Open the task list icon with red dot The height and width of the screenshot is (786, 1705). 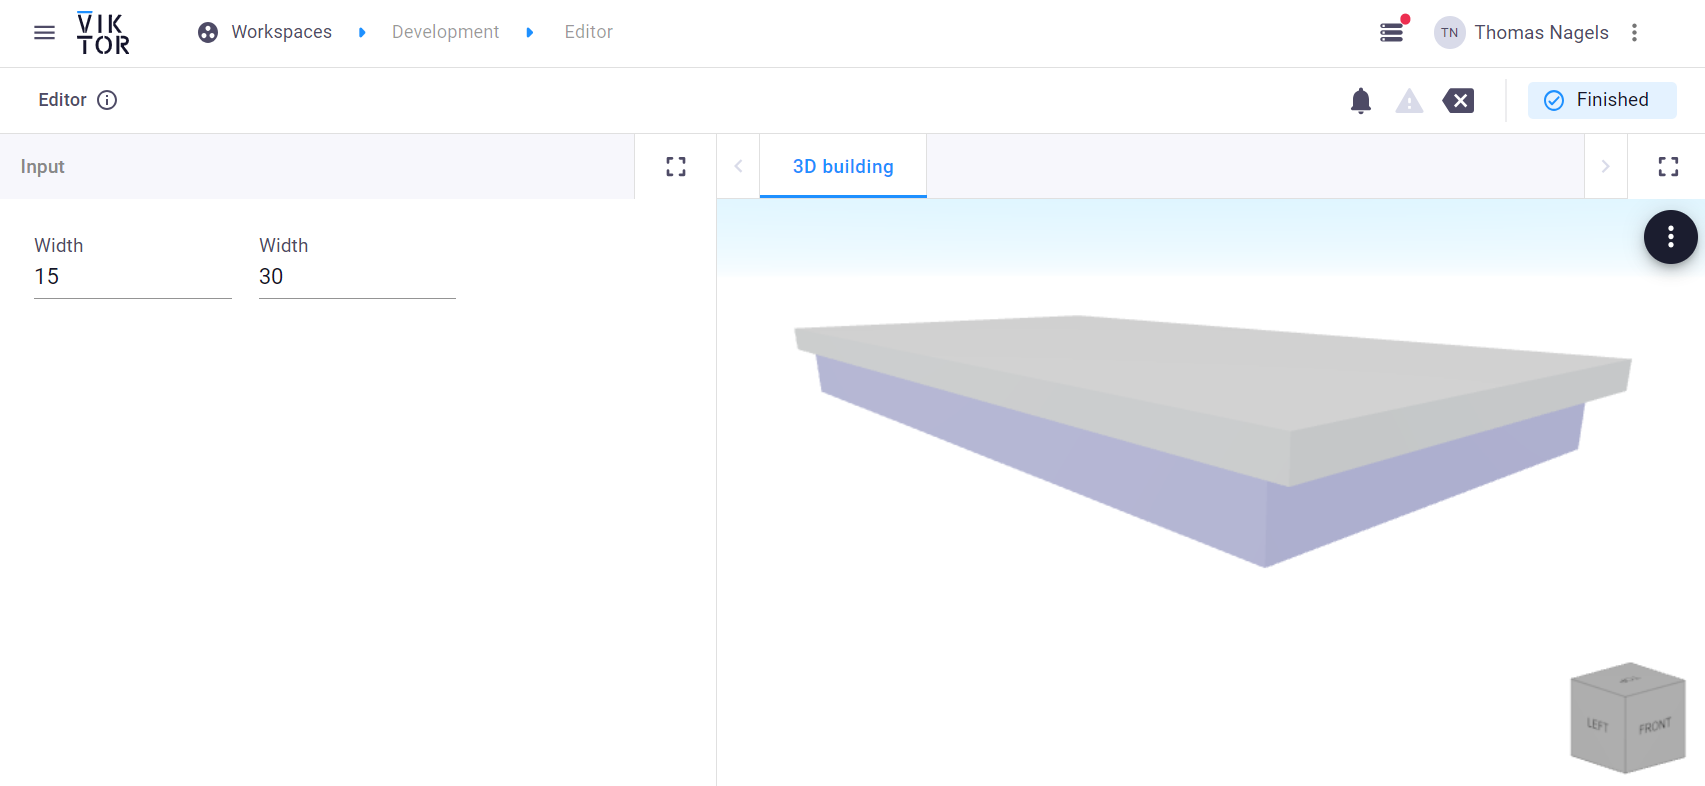point(1391,33)
